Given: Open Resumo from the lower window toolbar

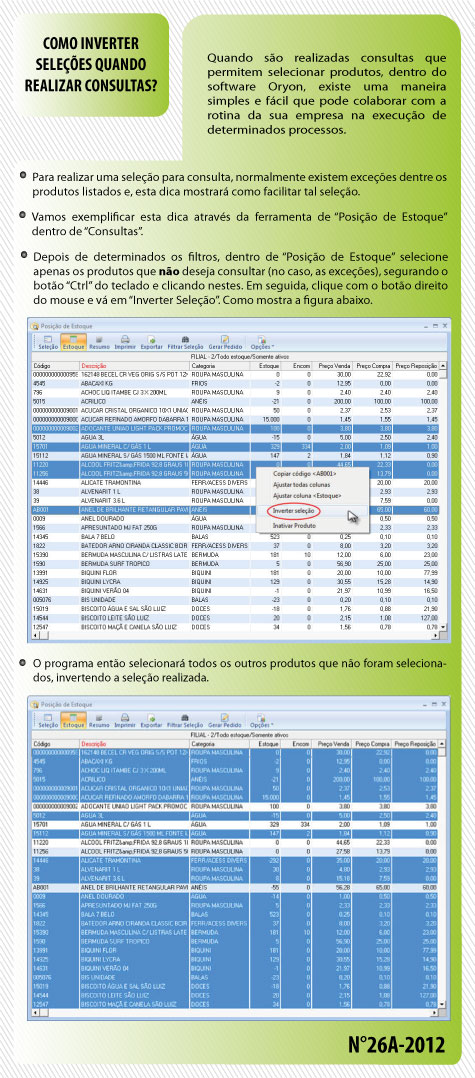Looking at the screenshot, I should [99, 720].
